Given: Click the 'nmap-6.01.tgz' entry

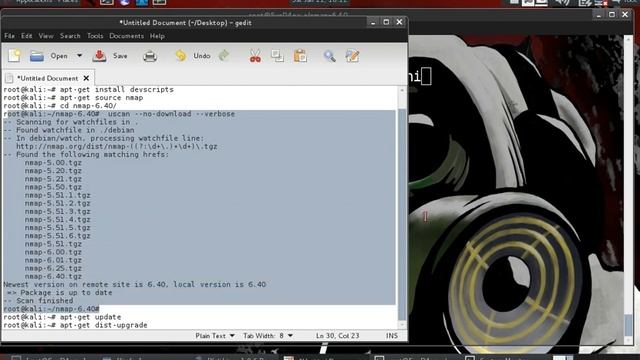Looking at the screenshot, I should tap(53, 260).
